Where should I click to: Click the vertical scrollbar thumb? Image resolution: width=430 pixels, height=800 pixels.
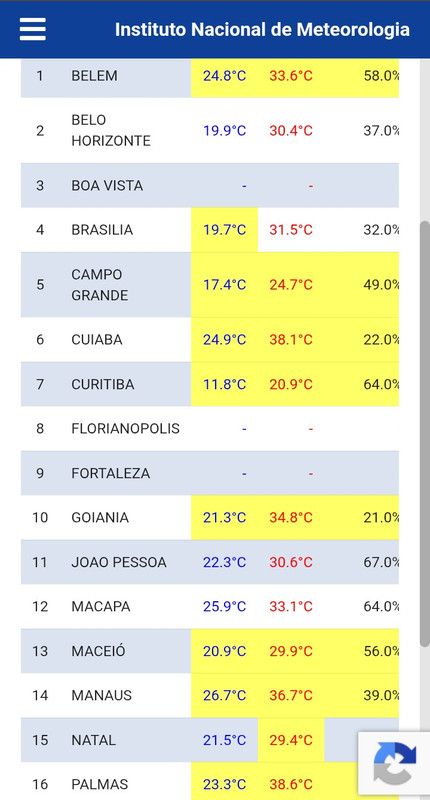[x=424, y=434]
